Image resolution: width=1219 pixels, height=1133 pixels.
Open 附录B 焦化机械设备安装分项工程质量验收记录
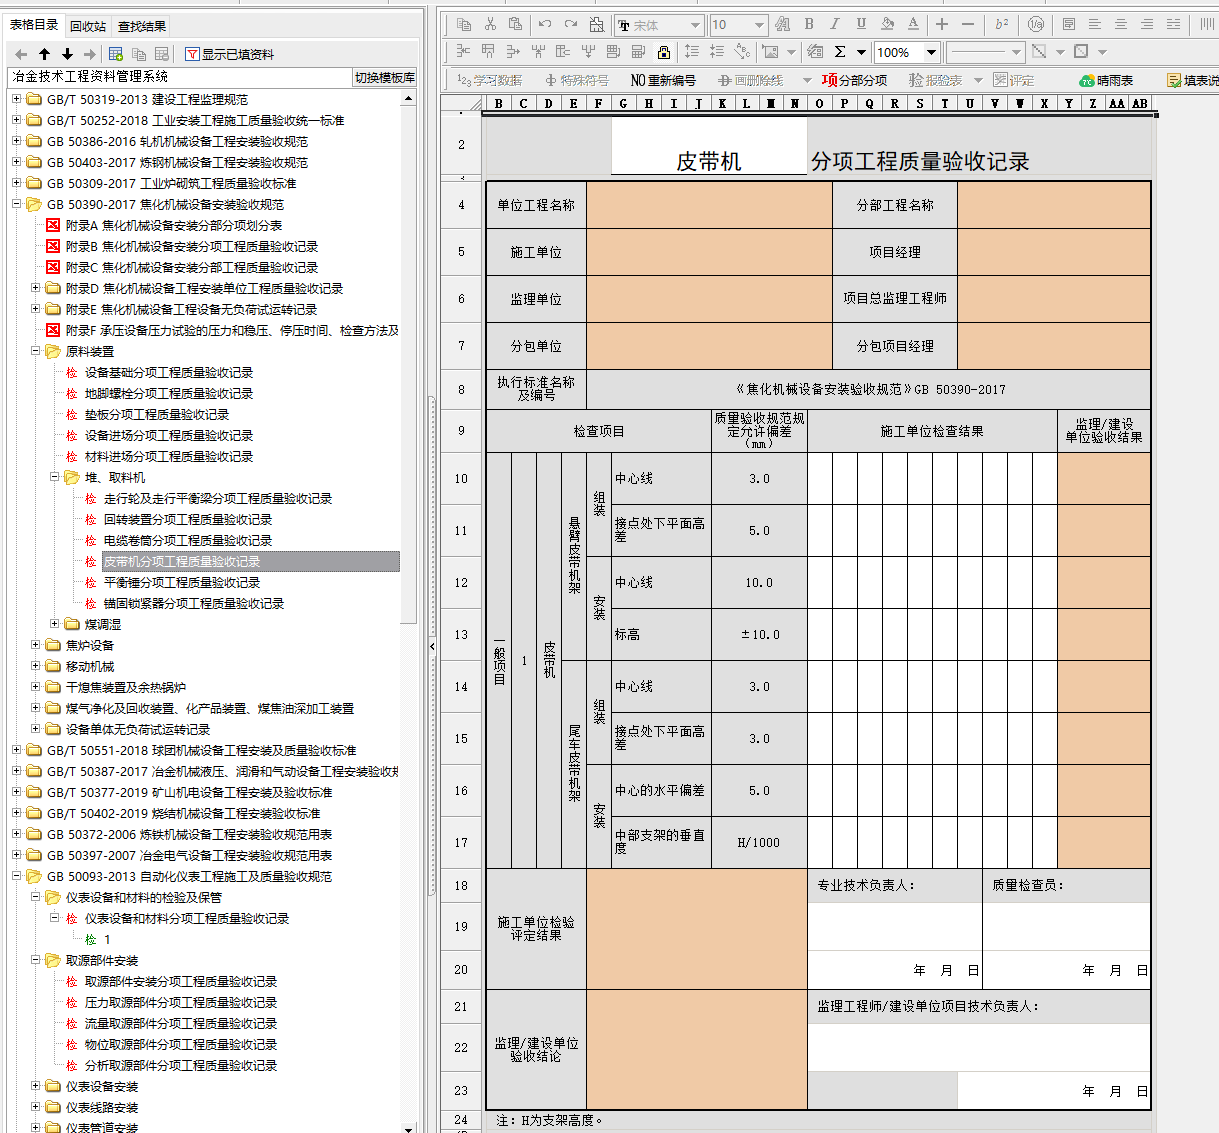click(192, 246)
